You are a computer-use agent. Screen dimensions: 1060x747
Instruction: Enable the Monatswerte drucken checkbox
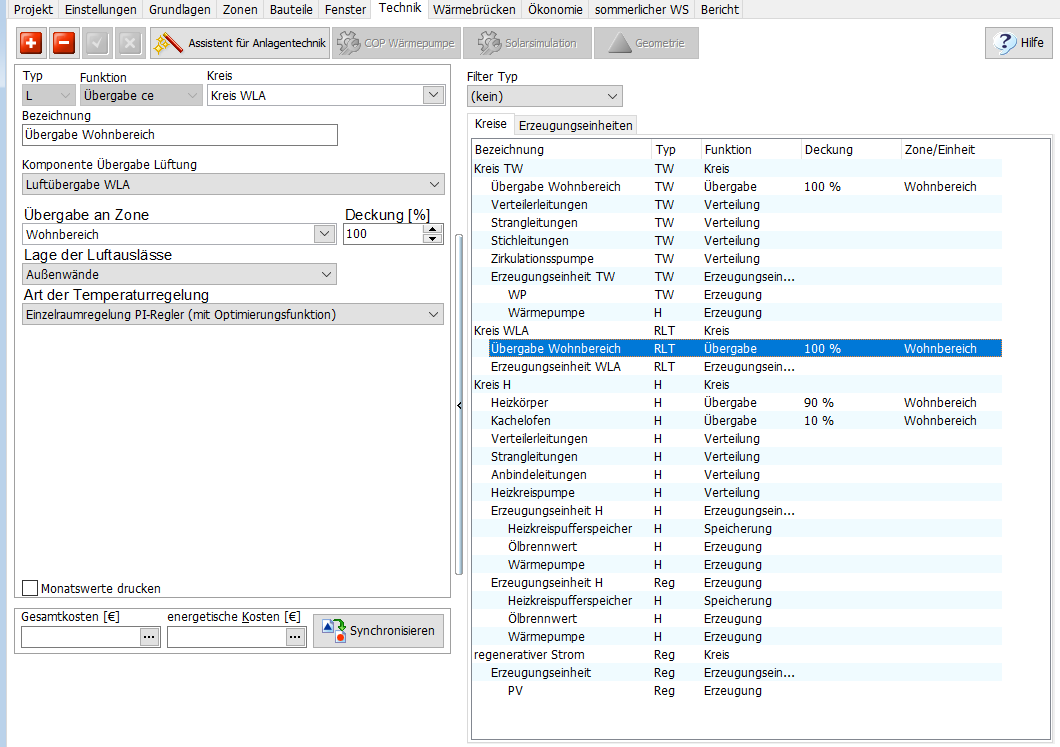[x=30, y=589]
